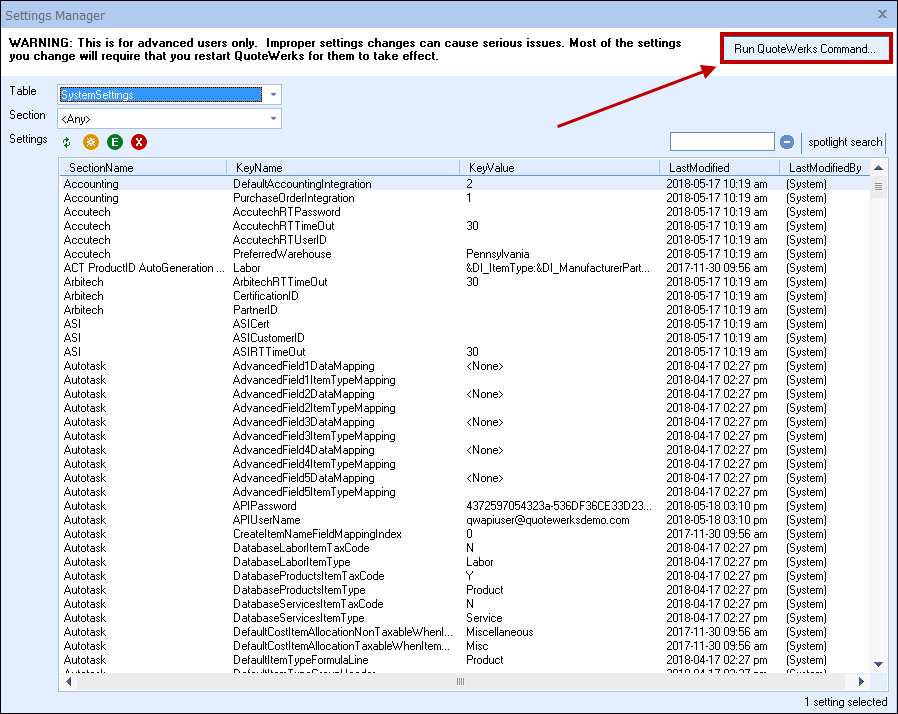Screen dimensions: 898x714
Task: Click into the spotlight search text box
Action: tap(721, 142)
